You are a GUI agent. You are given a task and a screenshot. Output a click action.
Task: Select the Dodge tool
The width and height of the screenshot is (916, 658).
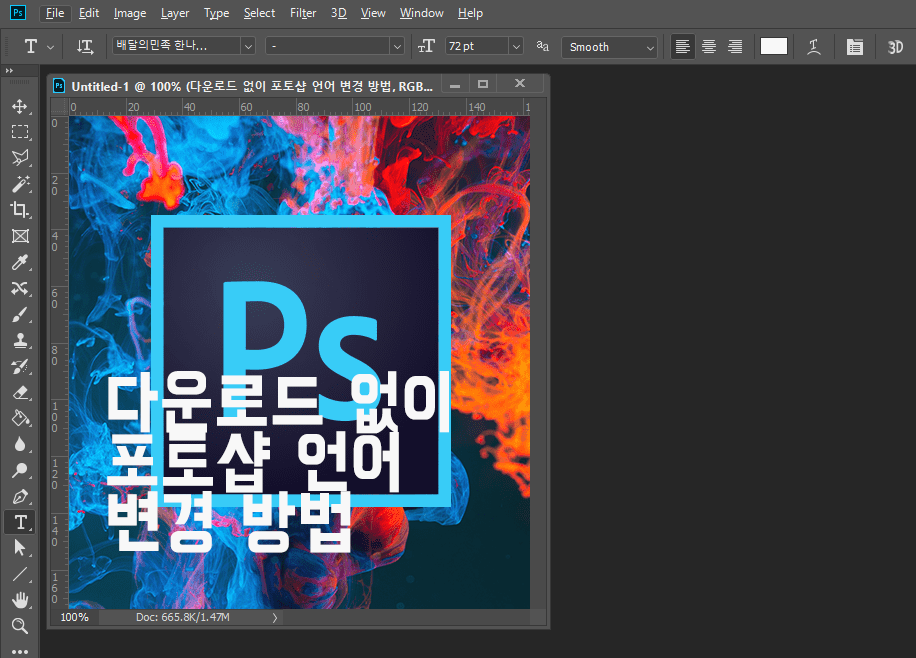point(20,470)
